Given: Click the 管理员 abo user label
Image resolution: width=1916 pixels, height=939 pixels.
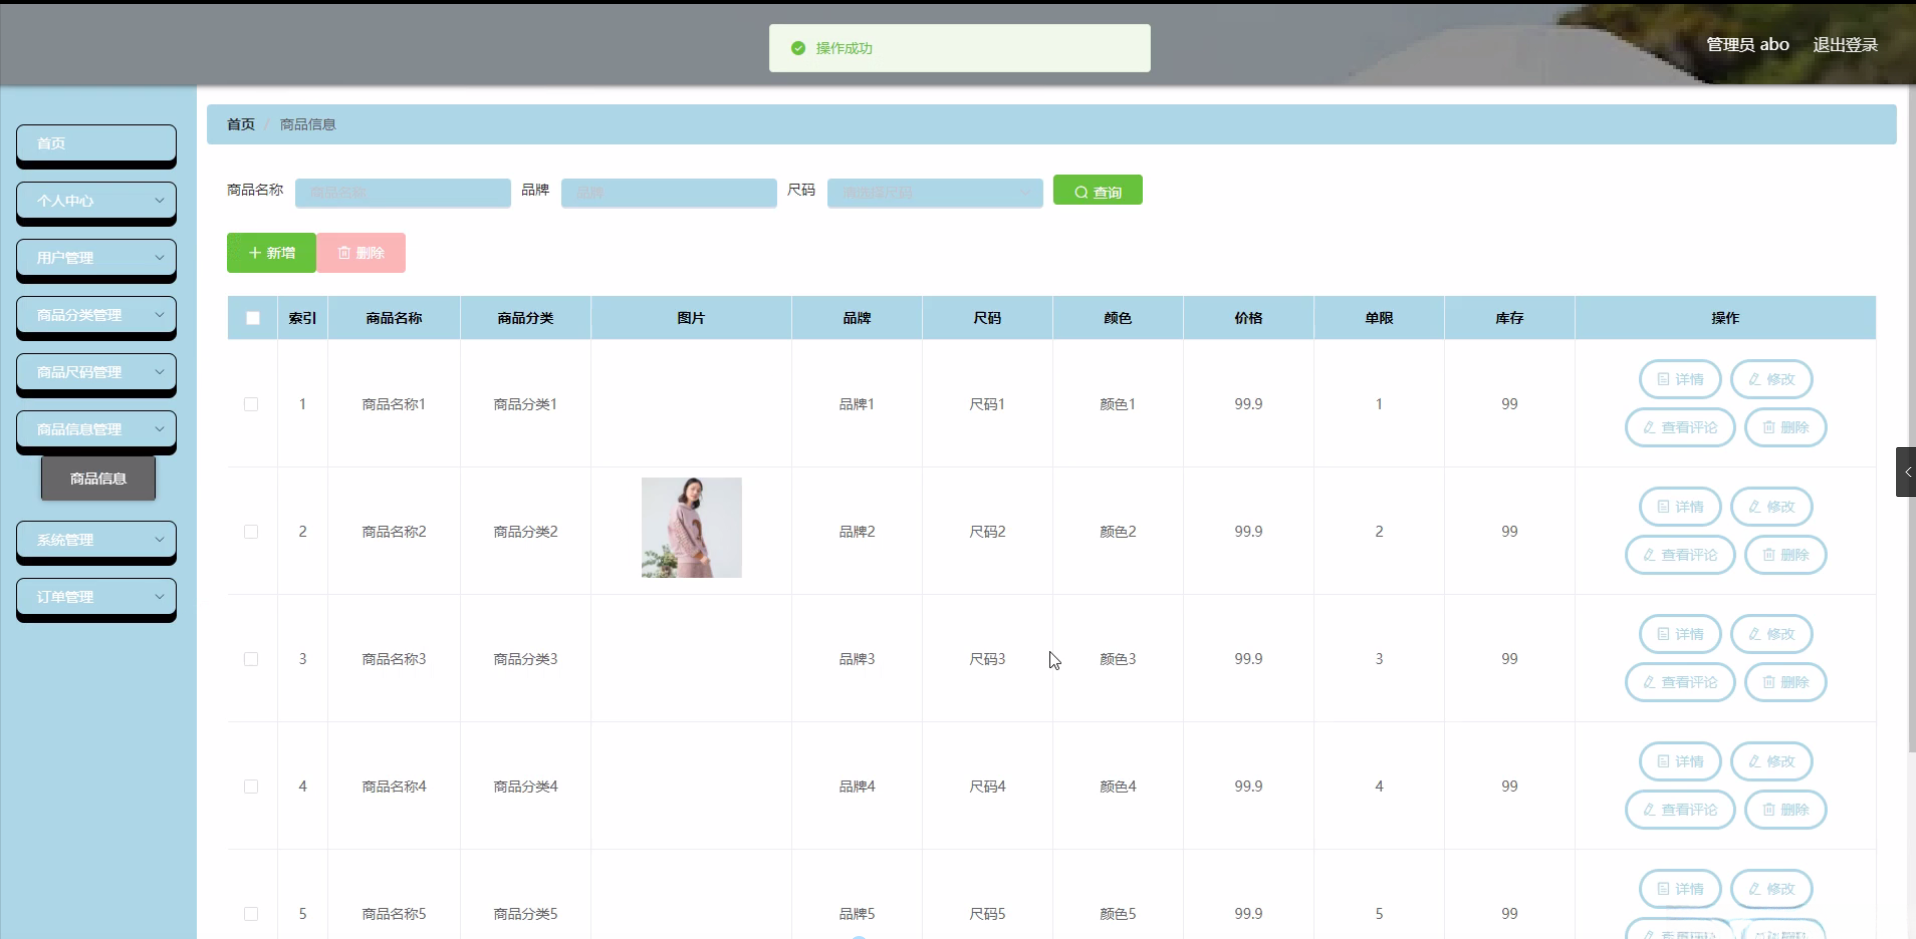Looking at the screenshot, I should 1747,45.
